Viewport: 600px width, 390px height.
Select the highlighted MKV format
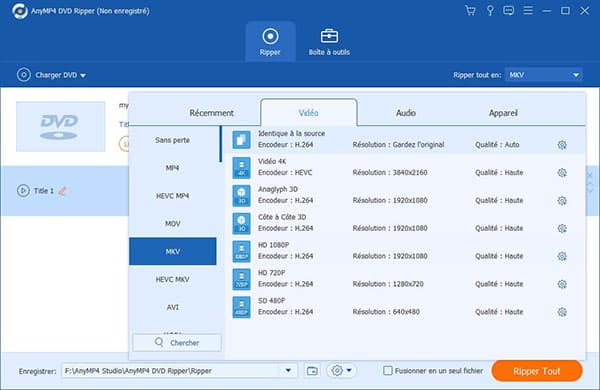click(x=173, y=251)
